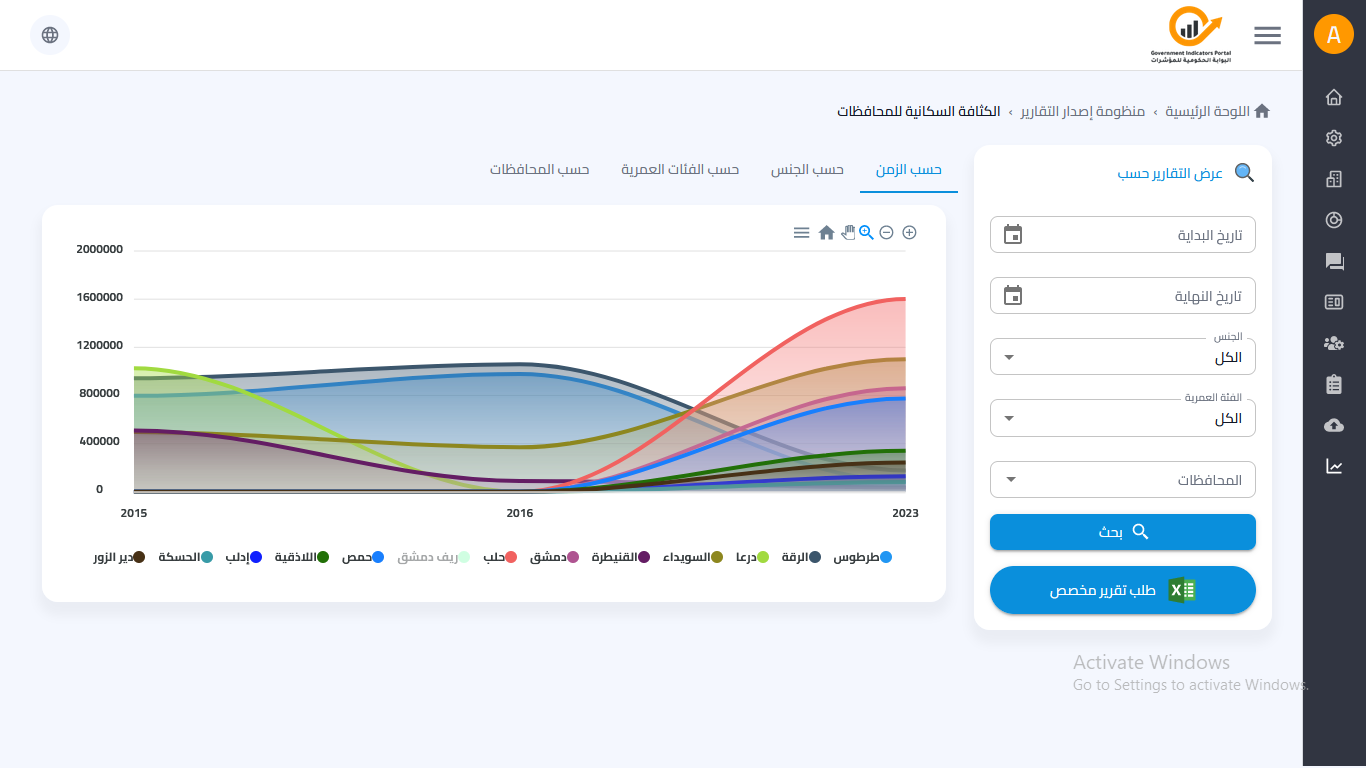Image resolution: width=1366 pixels, height=768 pixels.
Task: Click the language globe icon
Action: coord(50,35)
